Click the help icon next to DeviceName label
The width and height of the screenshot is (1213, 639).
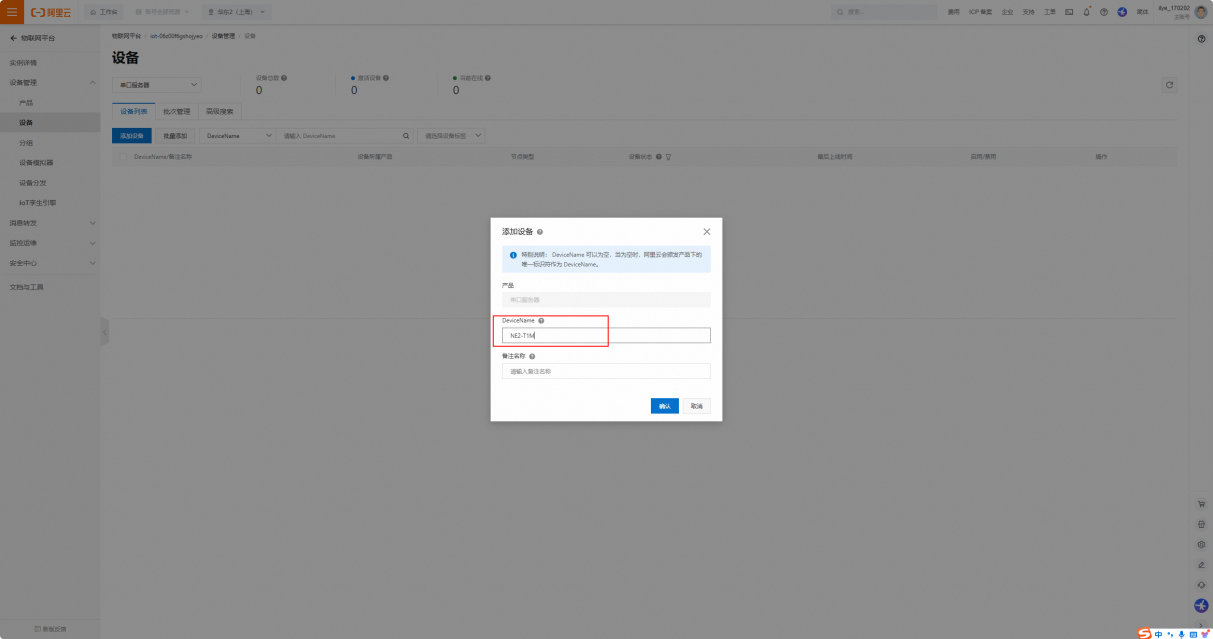[x=541, y=321]
